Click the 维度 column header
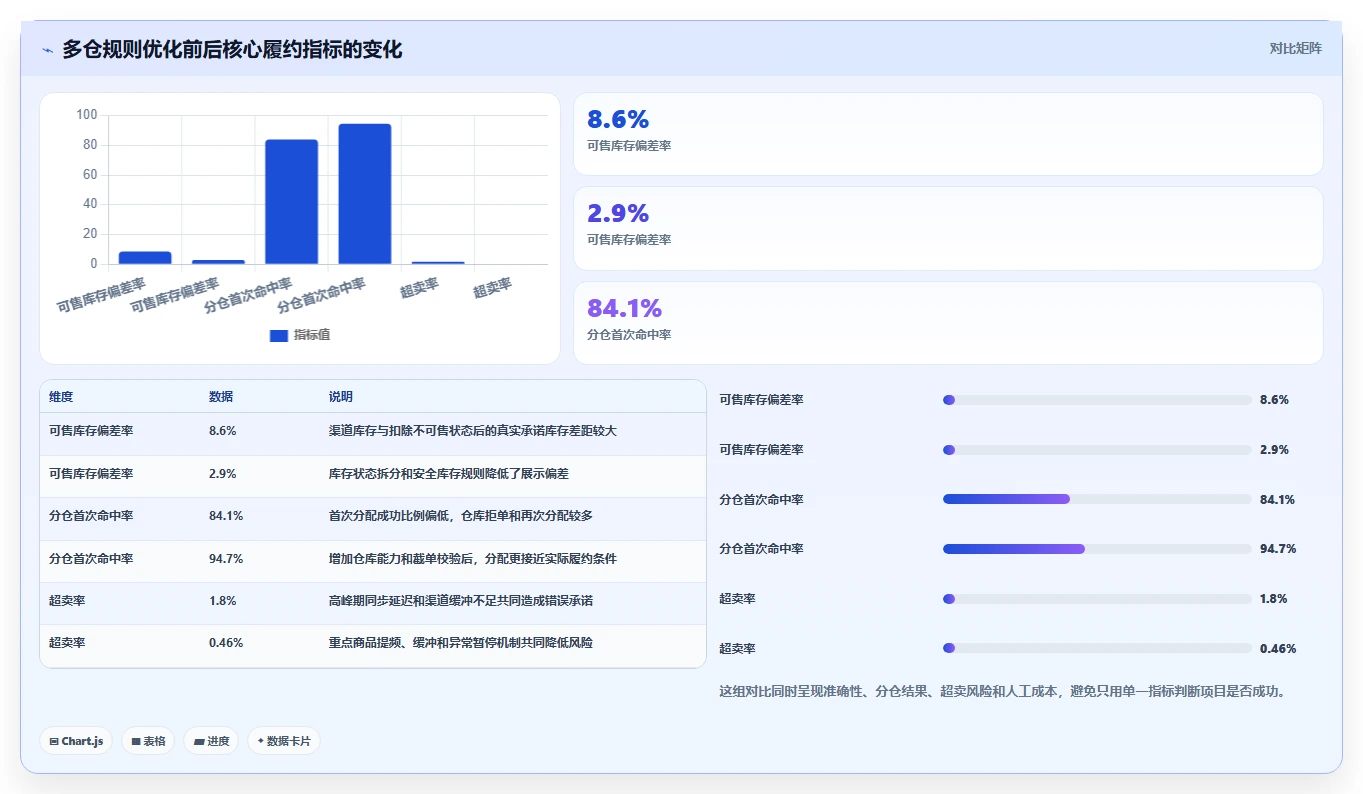1363x794 pixels. tap(61, 397)
